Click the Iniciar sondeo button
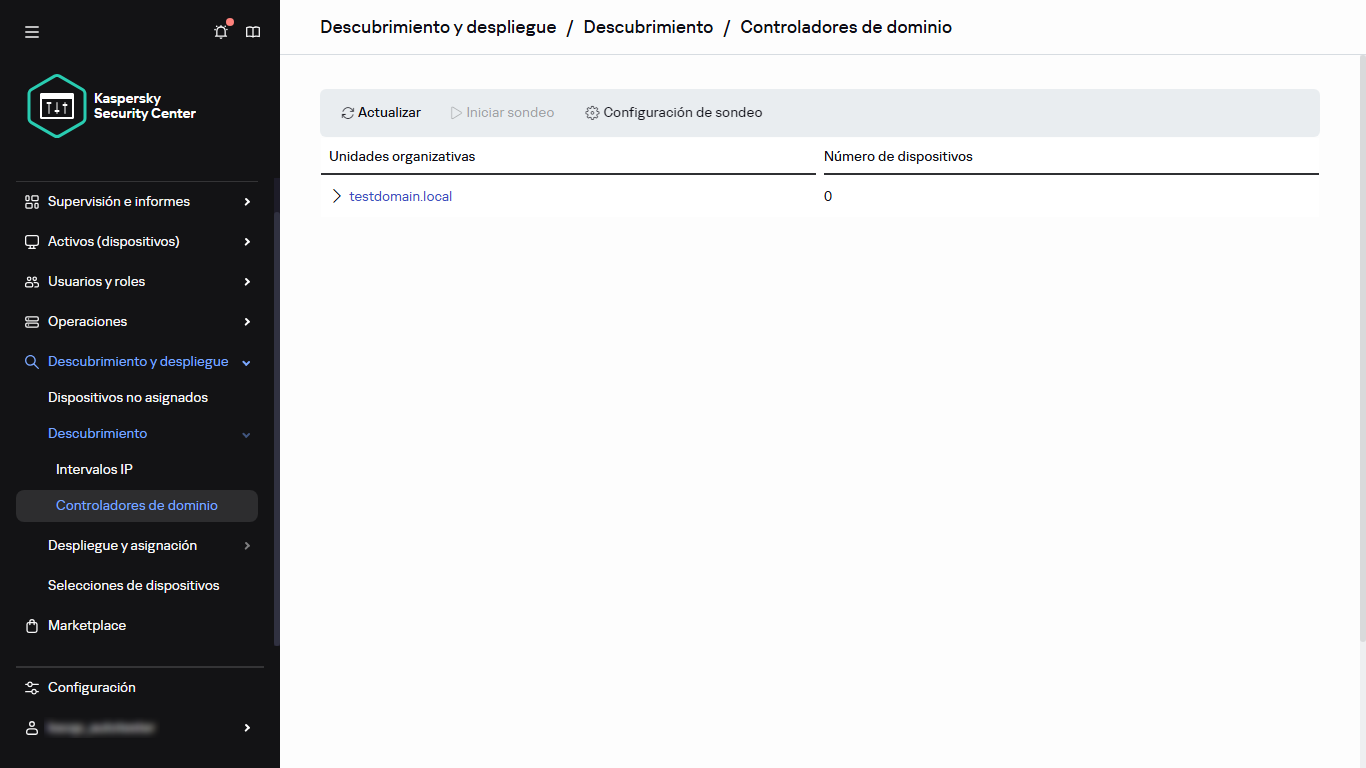 pos(502,113)
